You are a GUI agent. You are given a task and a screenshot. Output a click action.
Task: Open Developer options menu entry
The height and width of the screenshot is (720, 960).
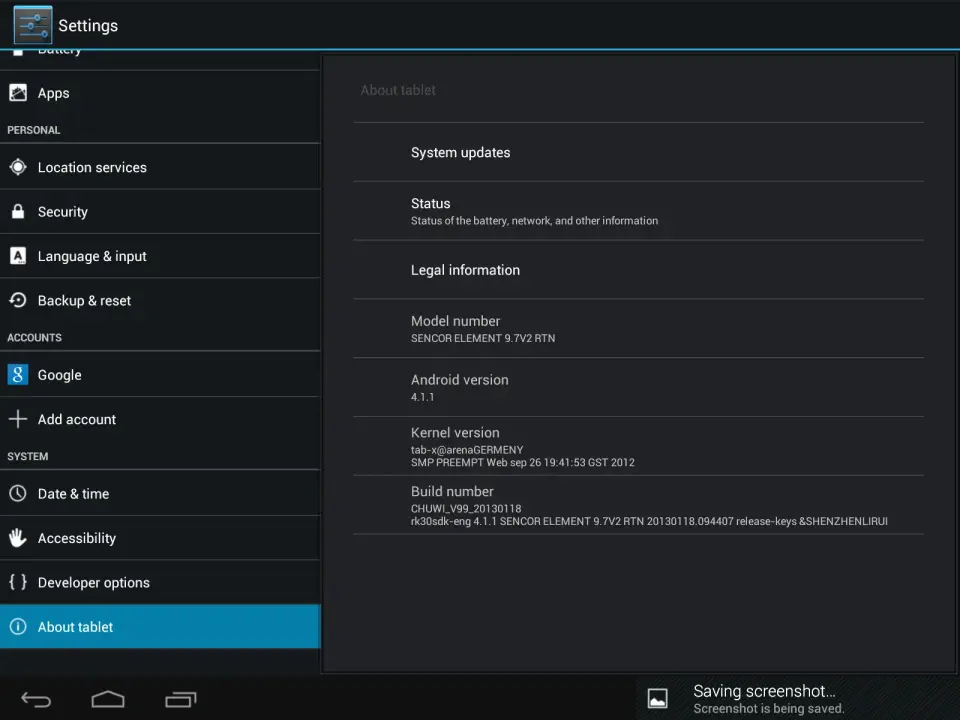tap(93, 583)
